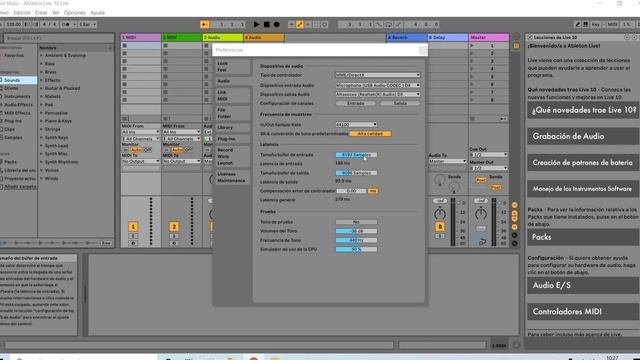Open the Grabación de Audio lesson

[583, 136]
